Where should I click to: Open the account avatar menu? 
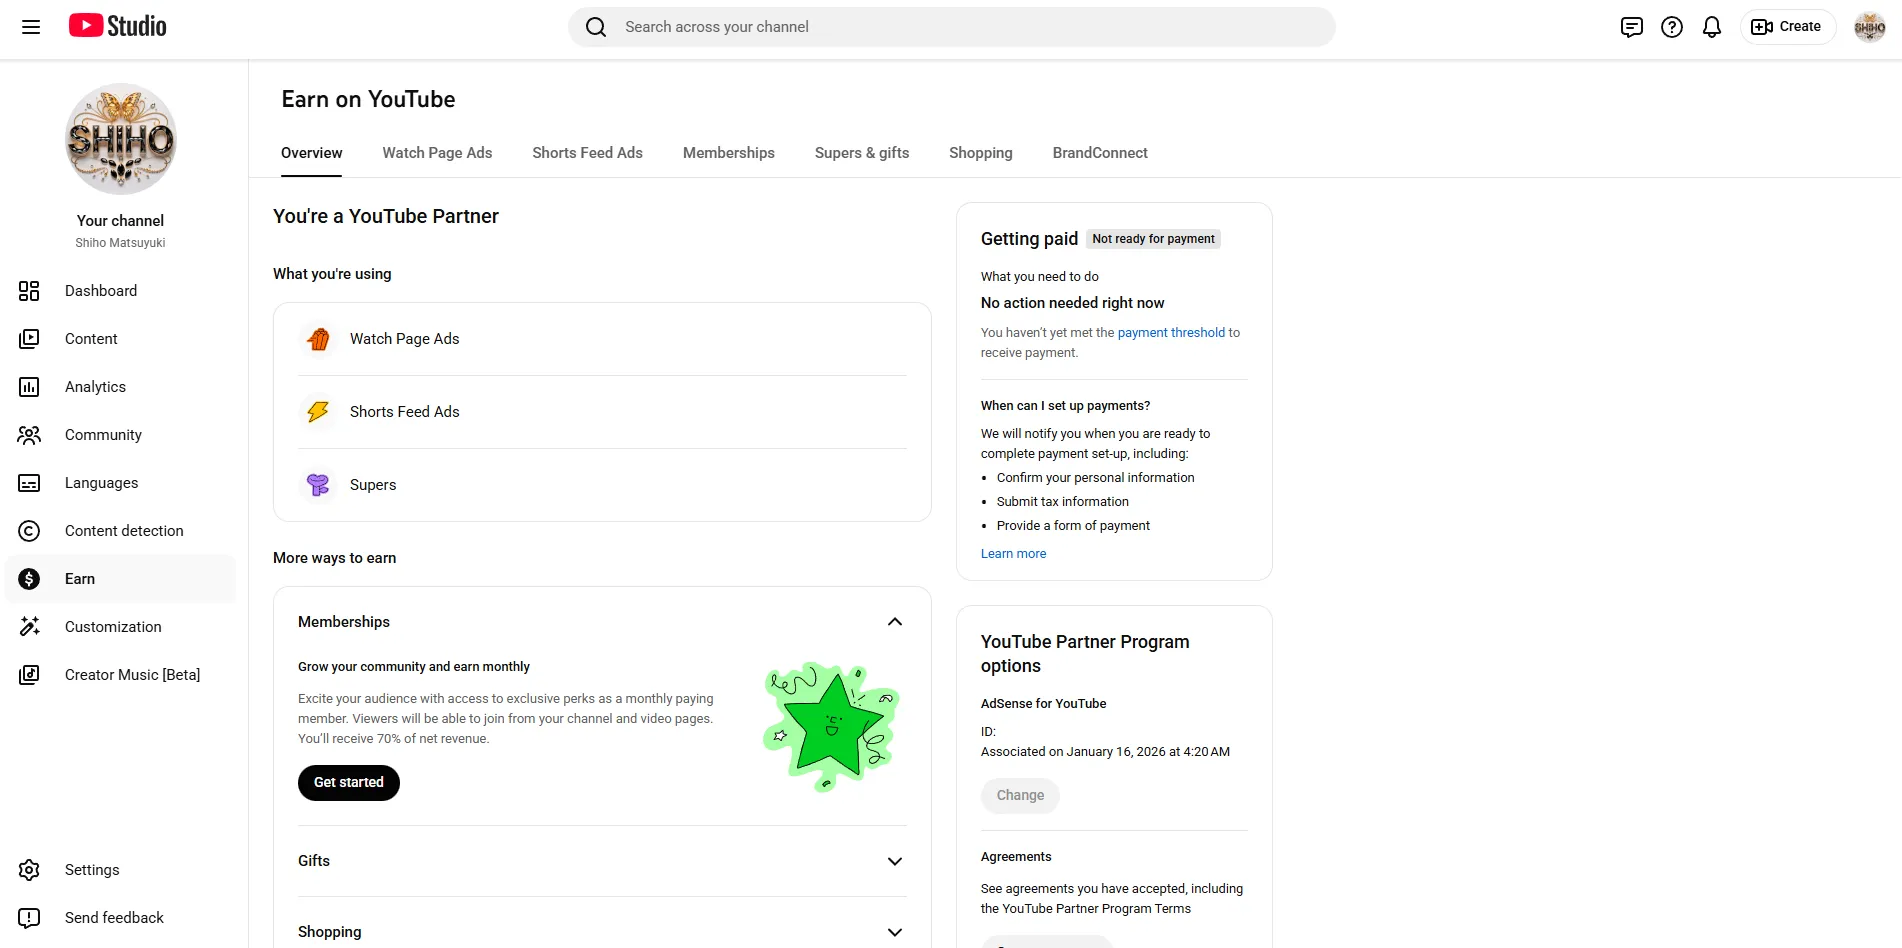(x=1869, y=27)
